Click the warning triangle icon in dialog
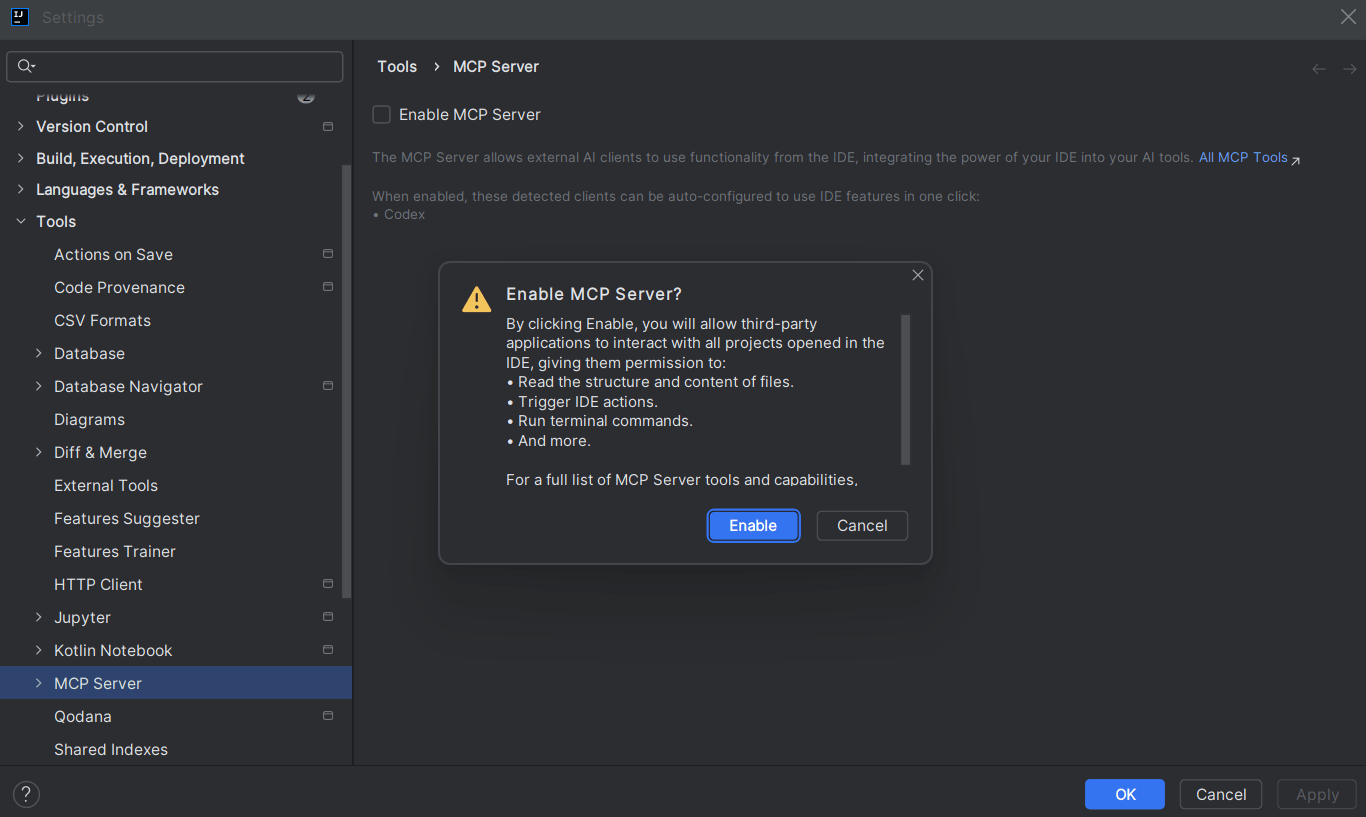 coord(476,299)
